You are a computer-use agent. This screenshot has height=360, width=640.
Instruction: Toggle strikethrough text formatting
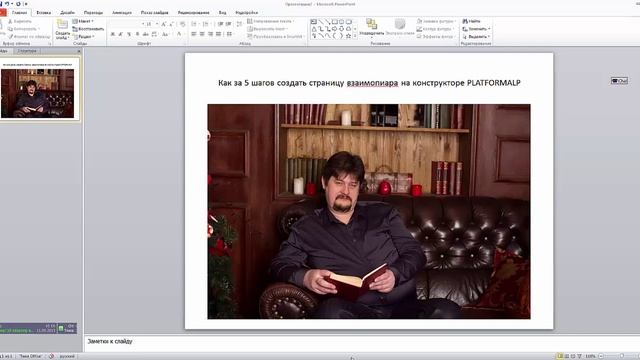[146, 34]
